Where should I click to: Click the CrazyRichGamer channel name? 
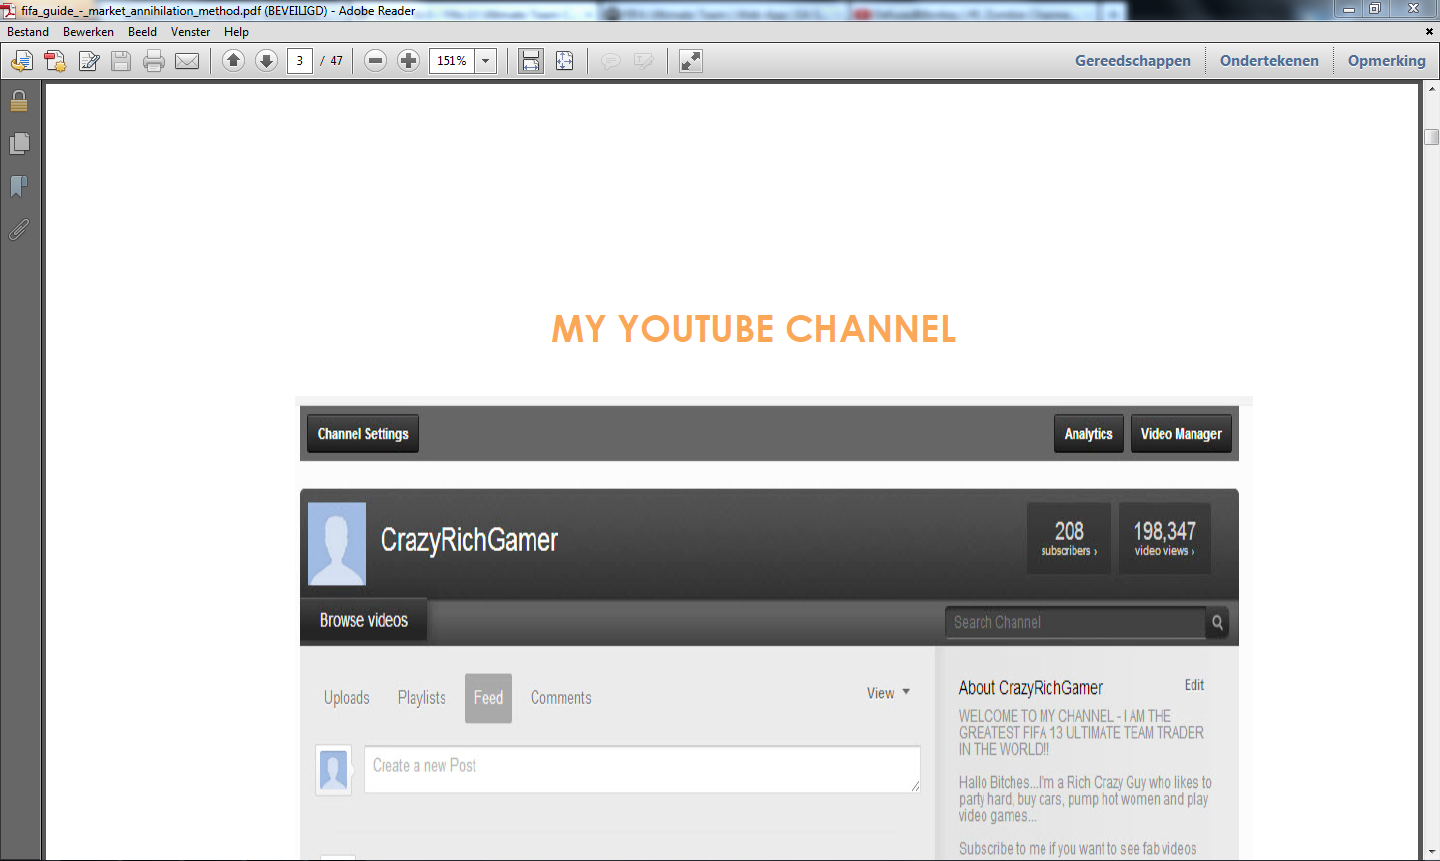click(x=469, y=541)
